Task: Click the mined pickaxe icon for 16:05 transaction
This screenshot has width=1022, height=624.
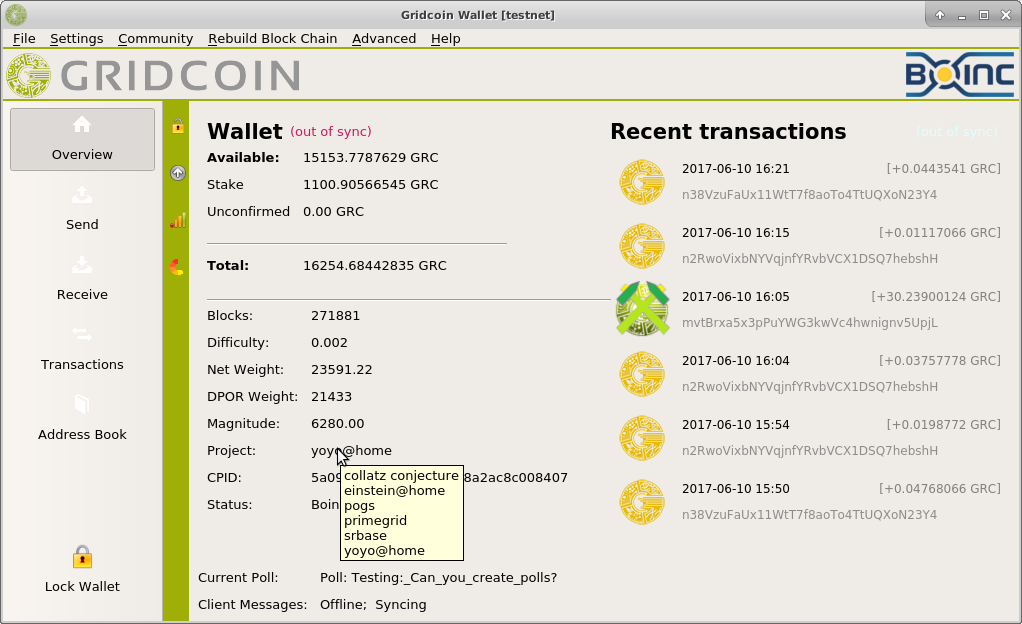Action: tap(642, 309)
